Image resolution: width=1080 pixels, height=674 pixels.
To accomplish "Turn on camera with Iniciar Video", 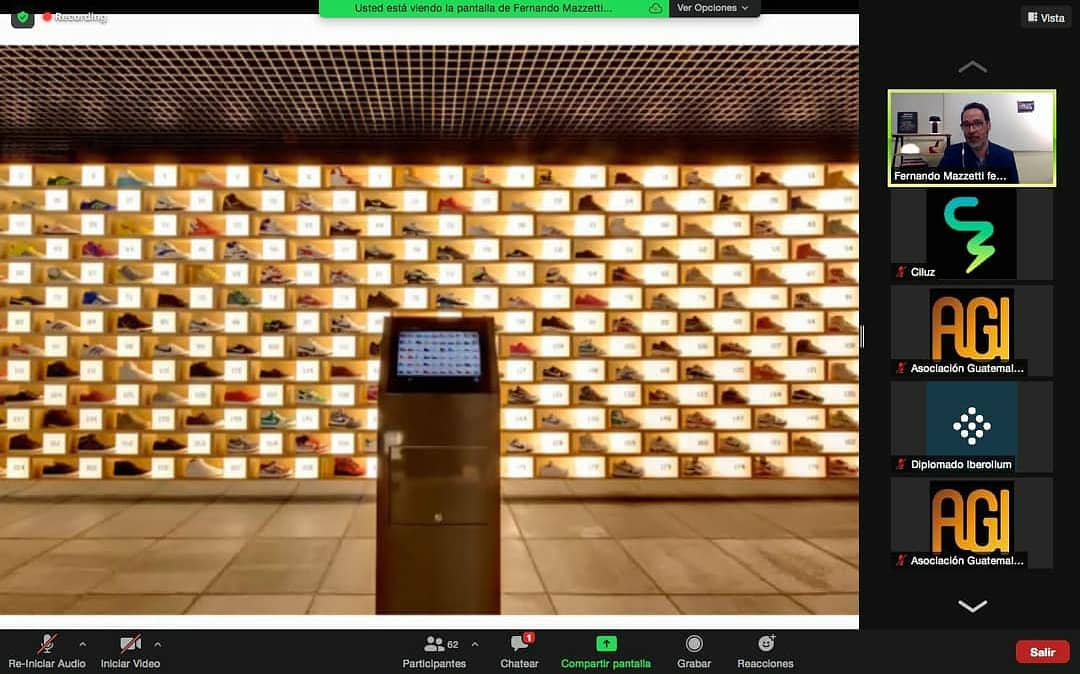I will pyautogui.click(x=130, y=645).
